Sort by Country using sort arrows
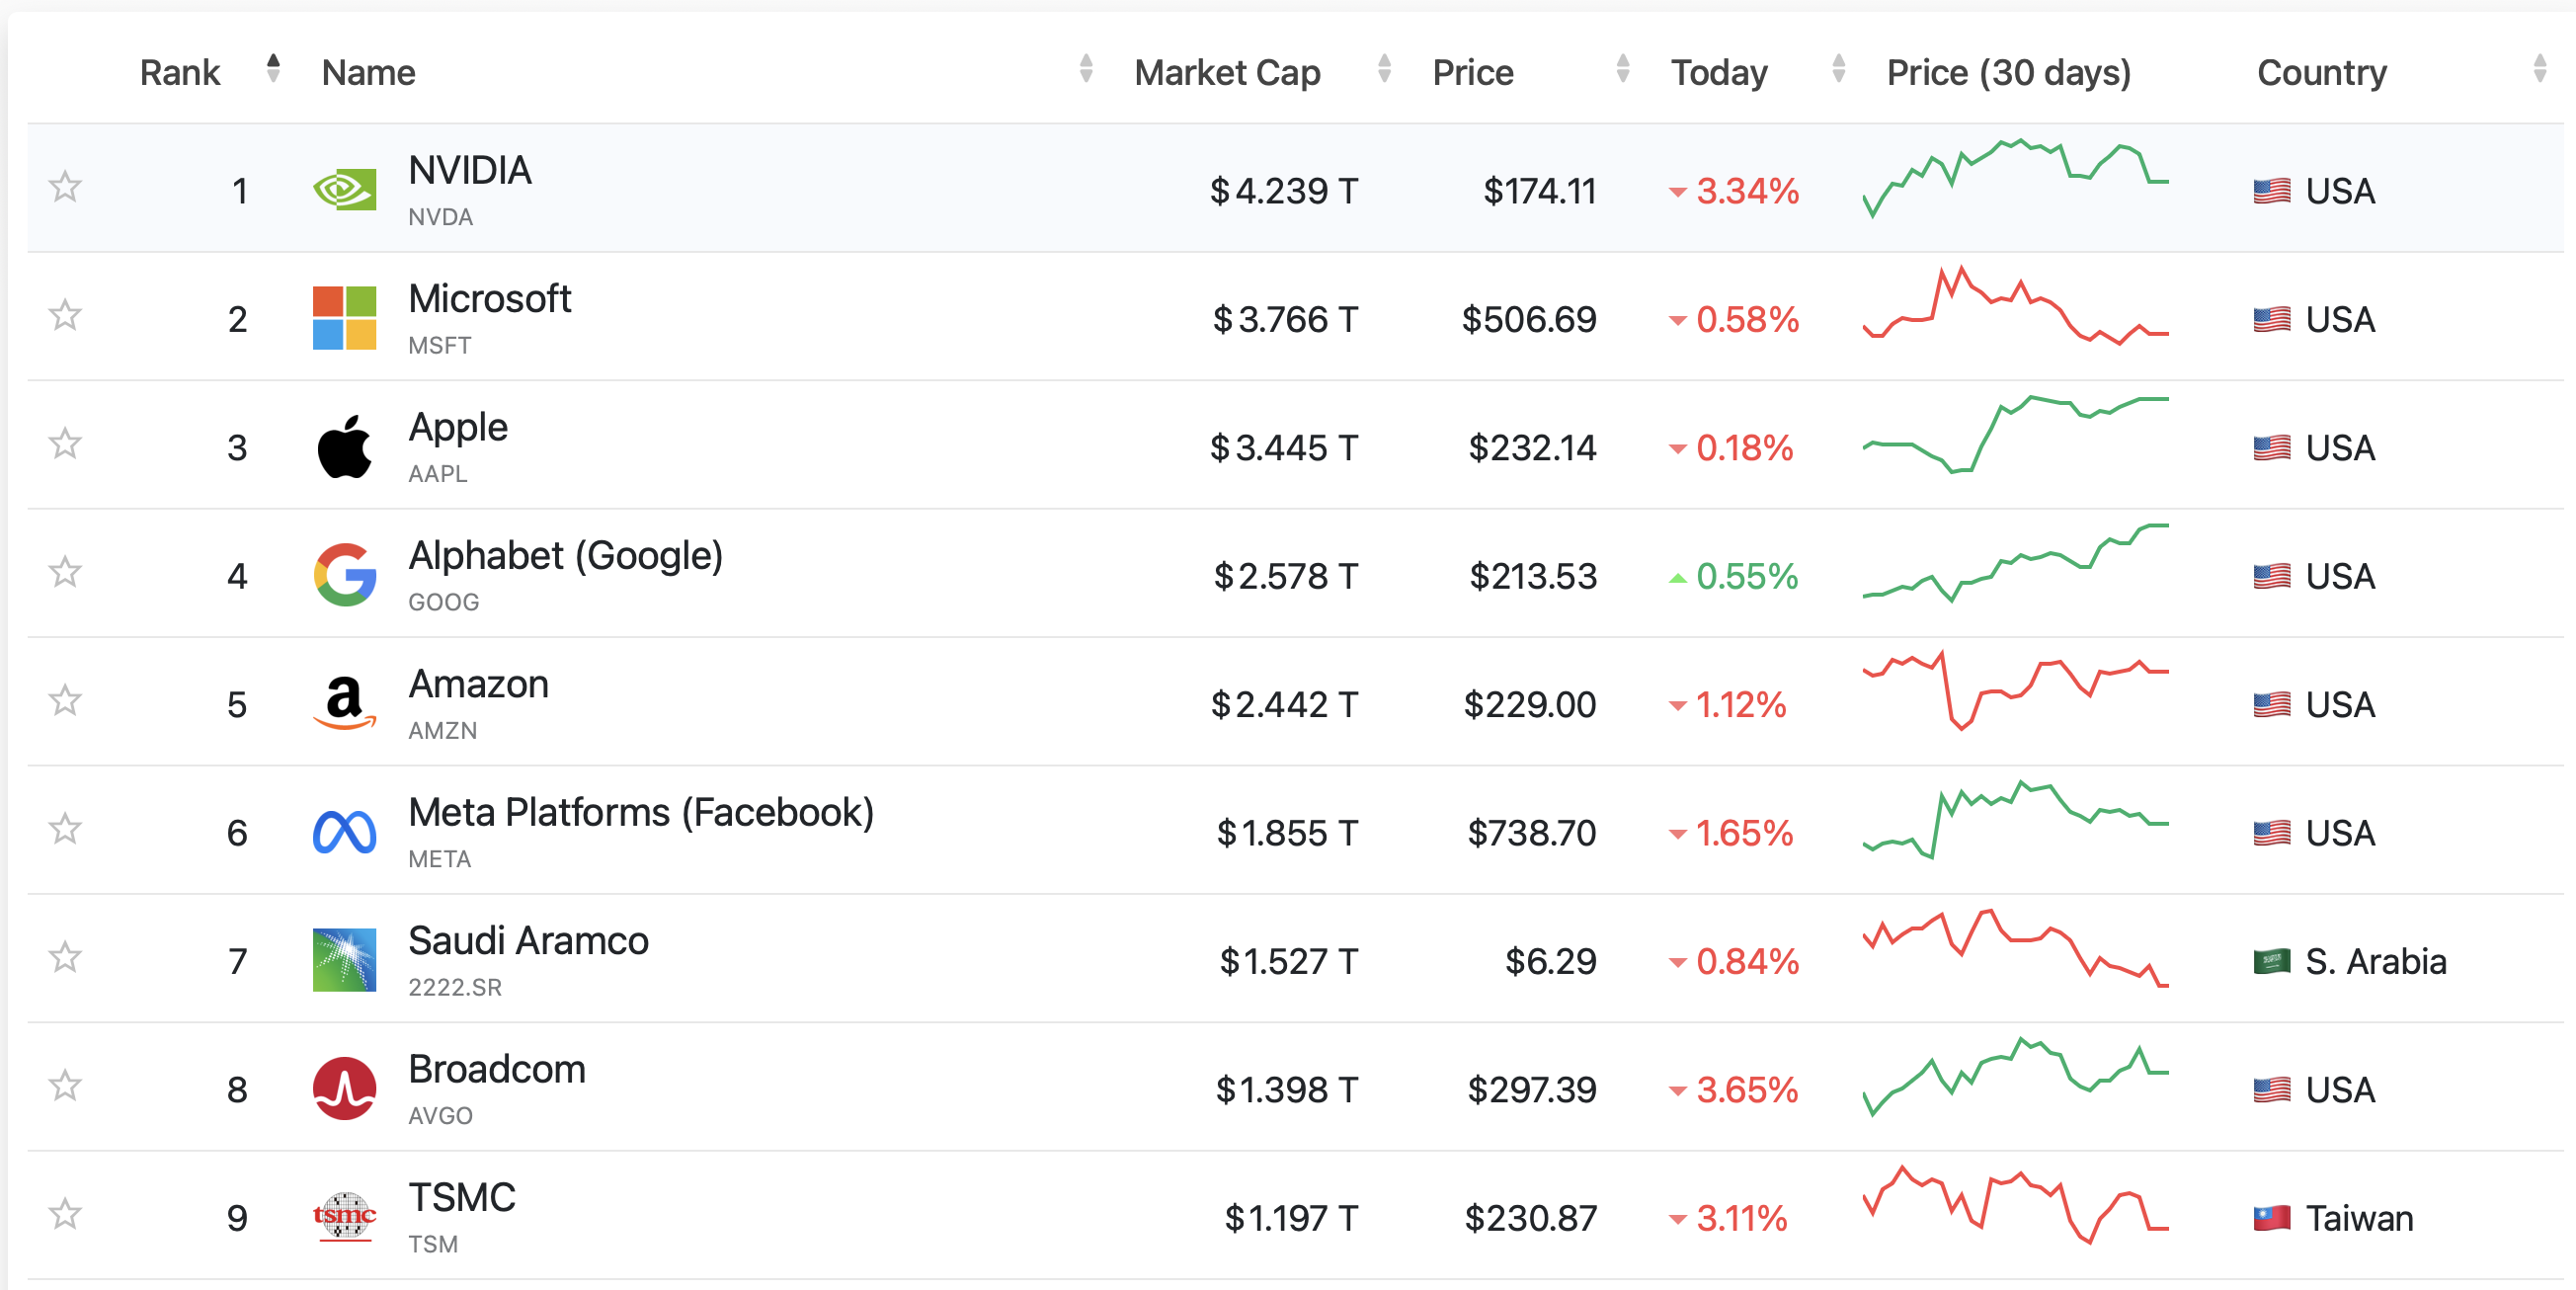This screenshot has width=2576, height=1290. [x=2539, y=69]
